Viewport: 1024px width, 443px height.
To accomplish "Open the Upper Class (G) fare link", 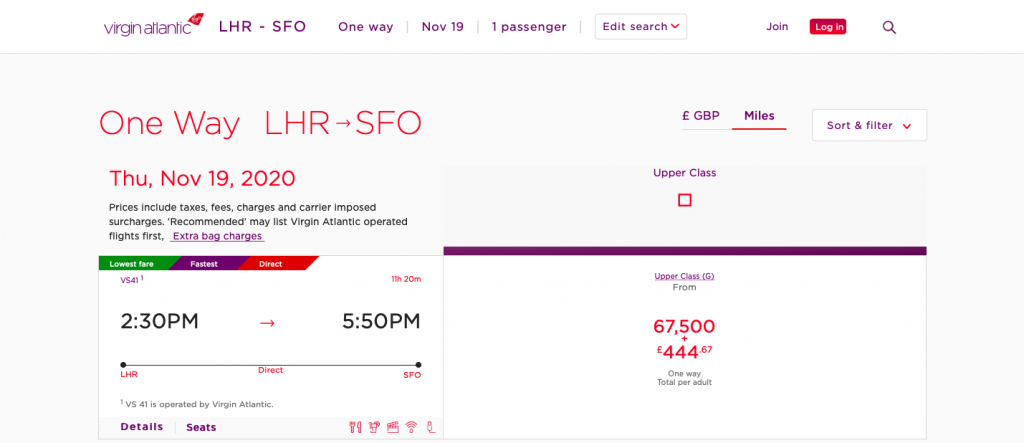I will pos(684,276).
